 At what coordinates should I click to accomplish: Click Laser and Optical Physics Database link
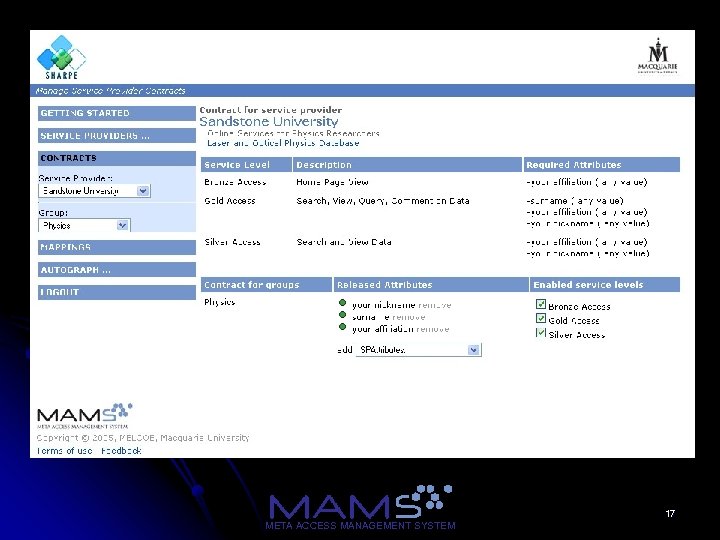[283, 143]
